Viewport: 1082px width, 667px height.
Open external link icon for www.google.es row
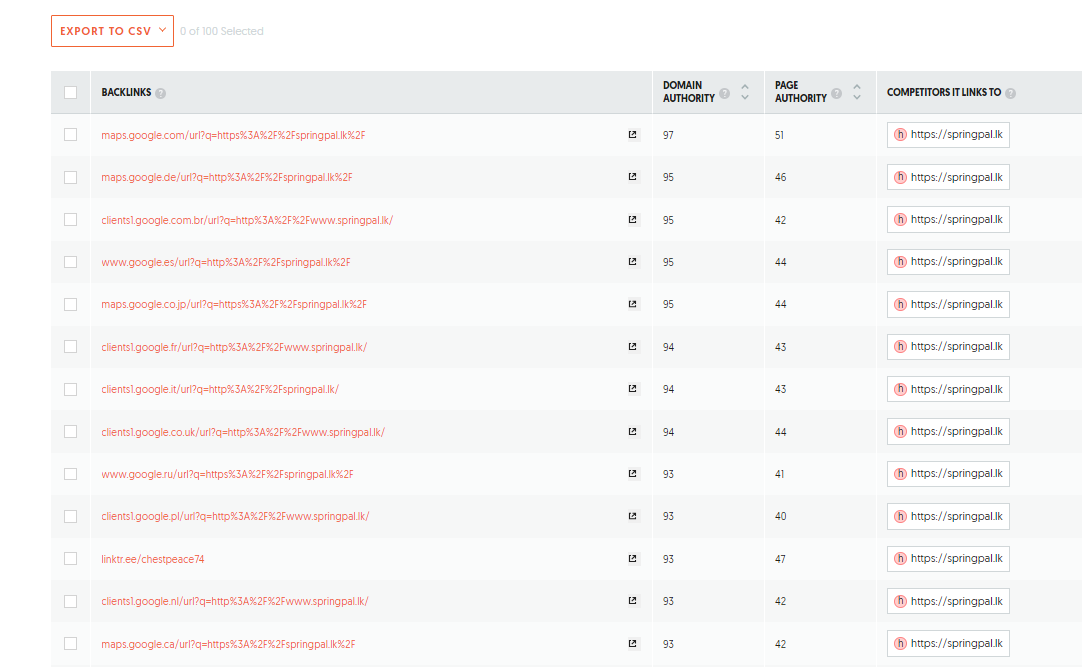[x=632, y=262]
